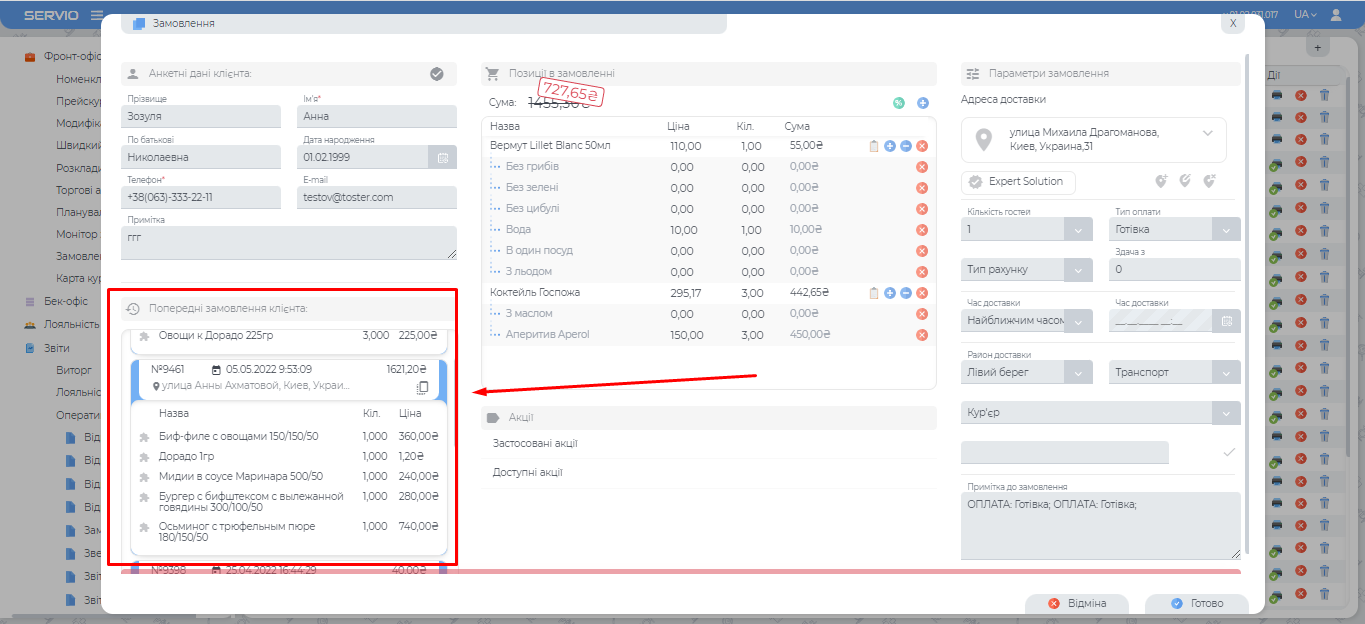Click the green percent discount icon
Viewport: 1365px width, 624px height.
coord(898,103)
